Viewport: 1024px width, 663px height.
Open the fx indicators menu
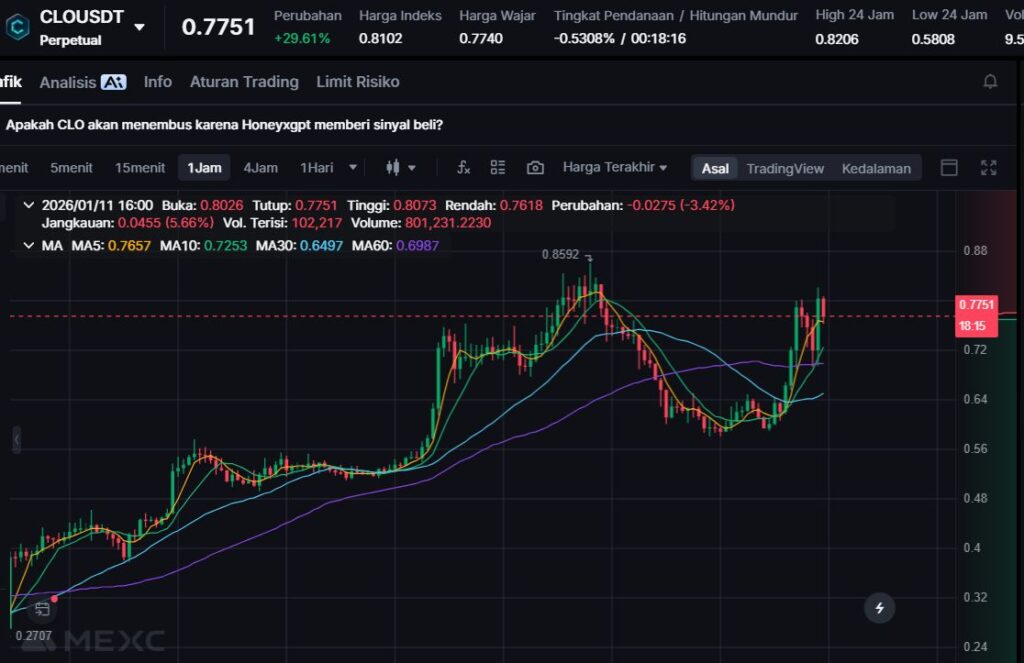tap(463, 168)
